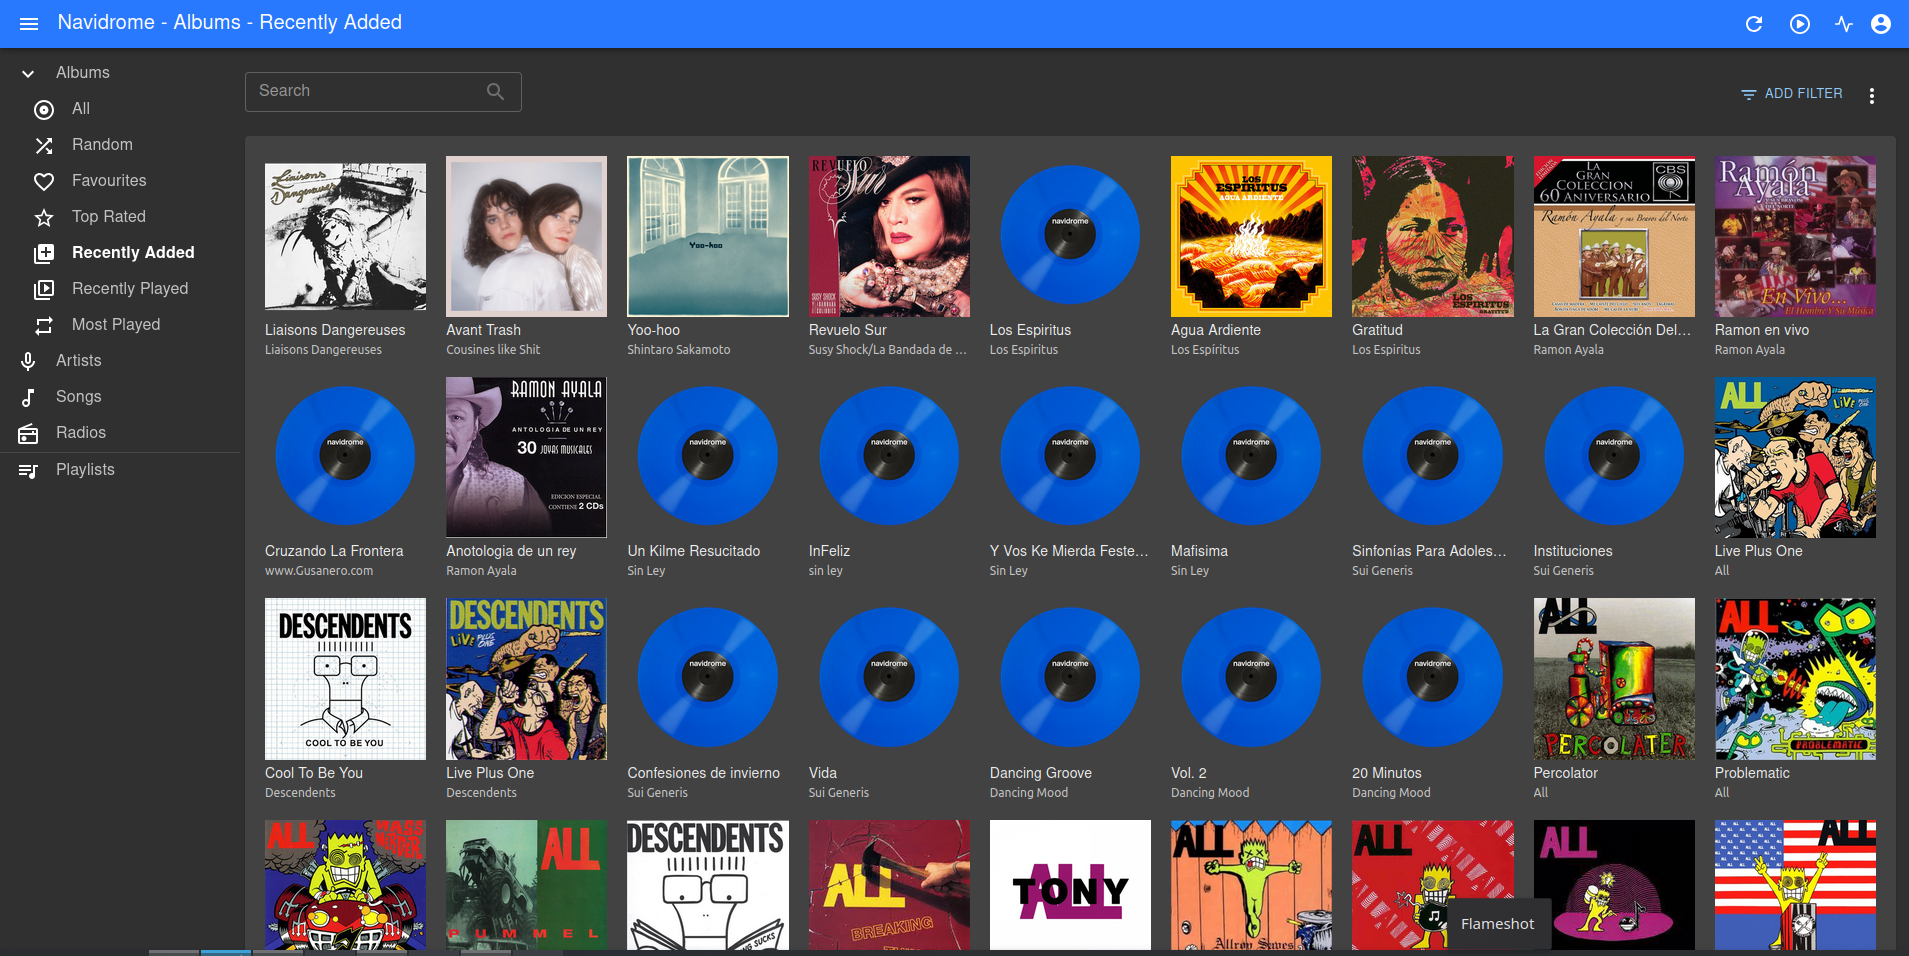
Task: Select the All albums menu item
Action: click(x=120, y=109)
